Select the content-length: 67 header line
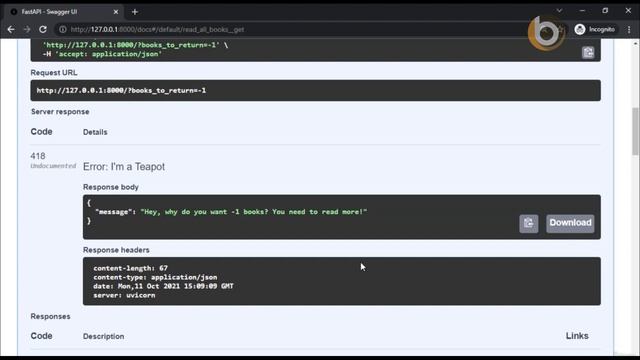Screen dimensions: 640x360 coord(130,268)
